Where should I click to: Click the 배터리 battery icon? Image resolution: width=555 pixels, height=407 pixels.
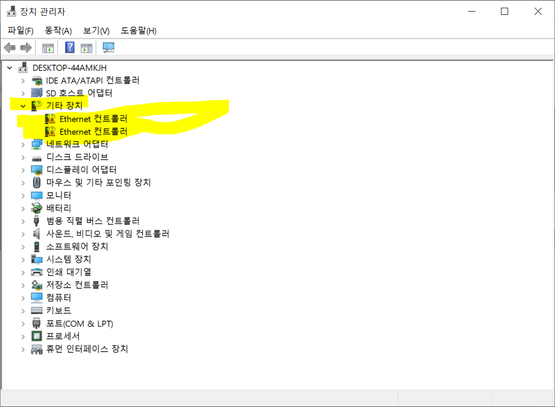(x=36, y=208)
